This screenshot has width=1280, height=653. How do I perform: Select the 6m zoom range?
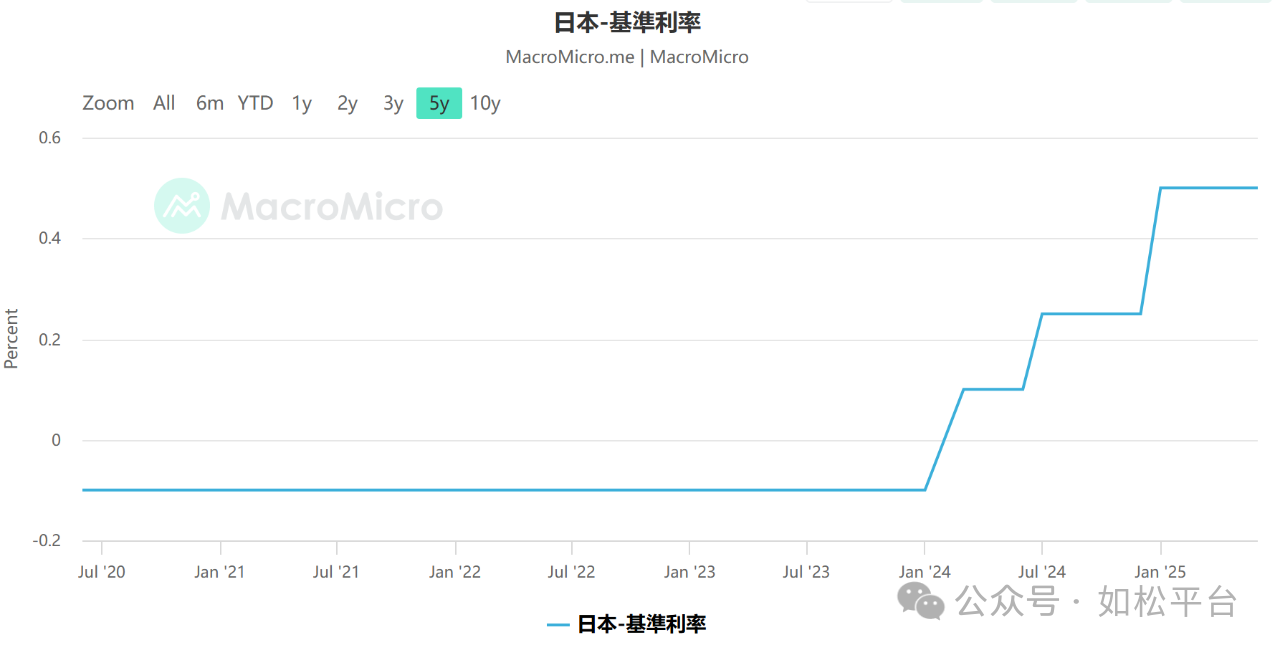[210, 103]
